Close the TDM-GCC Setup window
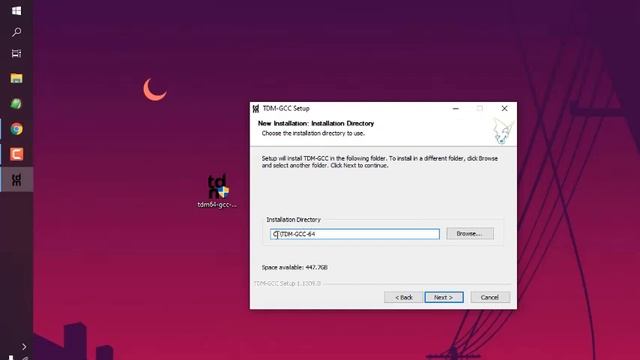This screenshot has width=640, height=360. pos(504,109)
